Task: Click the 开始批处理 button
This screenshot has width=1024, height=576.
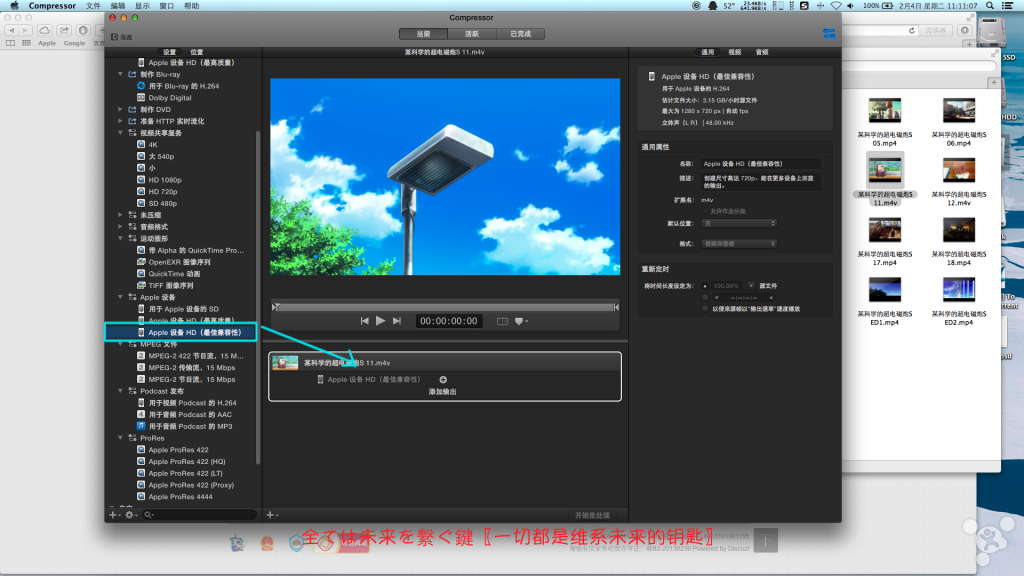Action: 591,514
